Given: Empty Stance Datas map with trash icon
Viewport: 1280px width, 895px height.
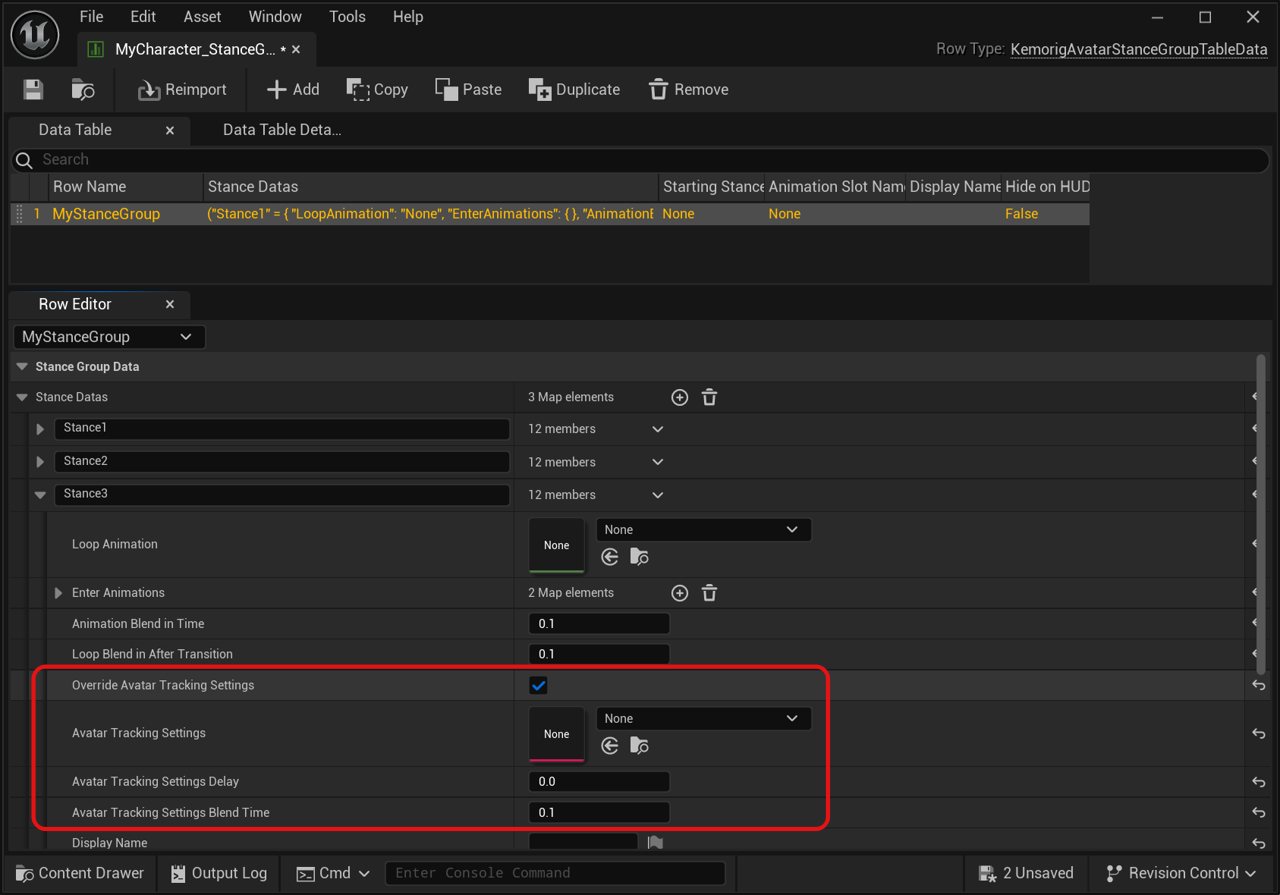Looking at the screenshot, I should pyautogui.click(x=709, y=398).
